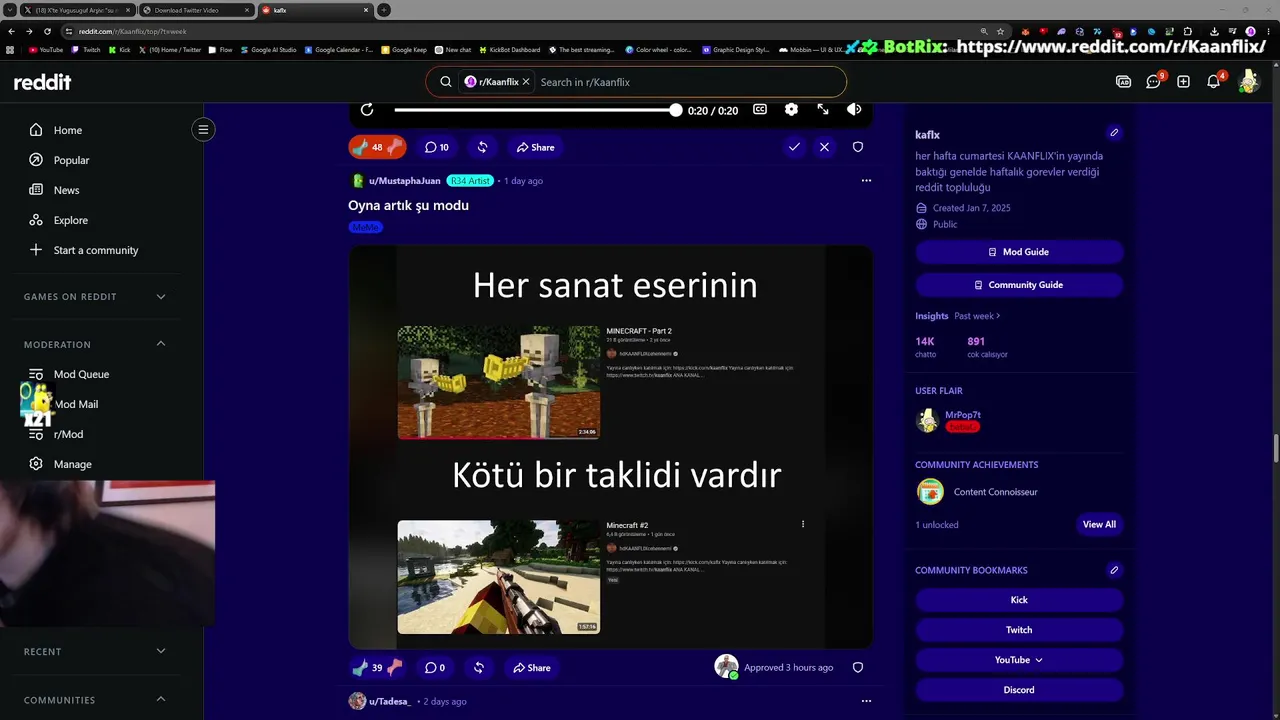Image resolution: width=1280 pixels, height=720 pixels.
Task: Downvote the post with 39 points
Action: coord(395,667)
